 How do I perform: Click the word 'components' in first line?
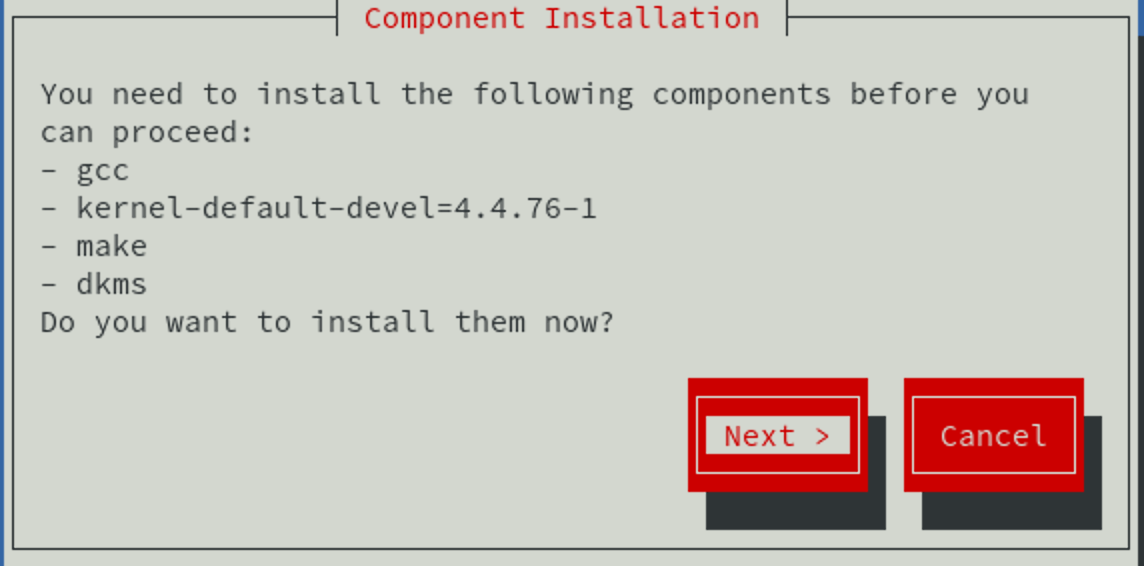pos(741,96)
